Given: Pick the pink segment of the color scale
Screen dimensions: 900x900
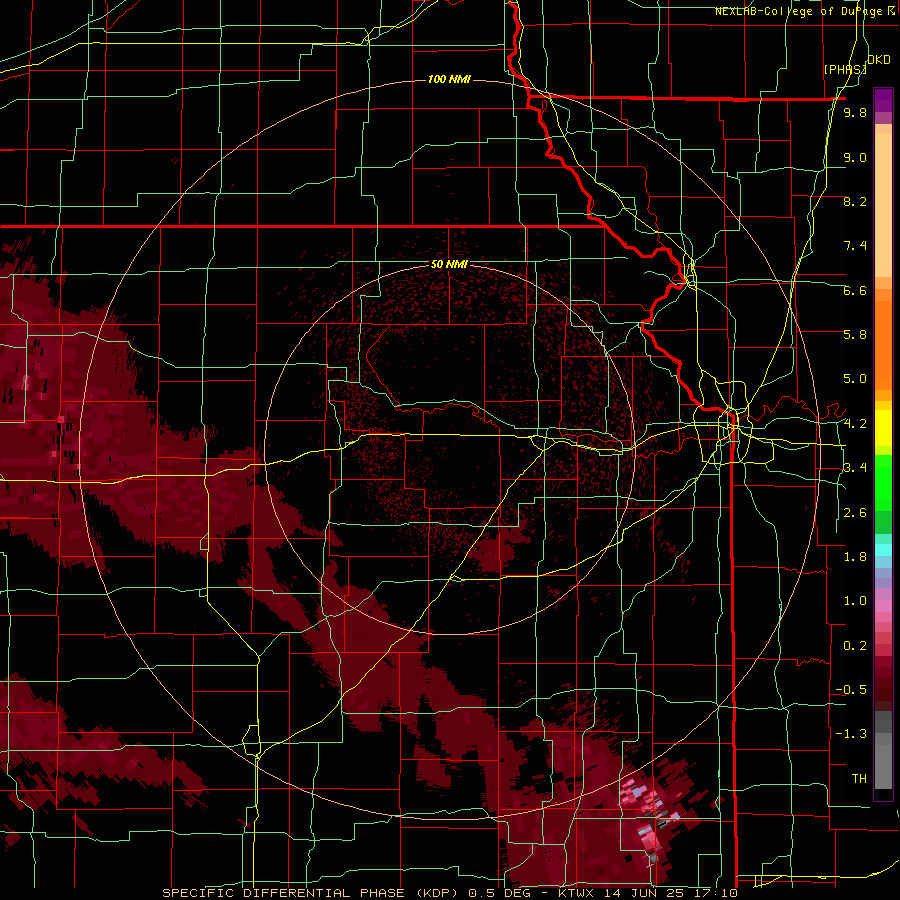Looking at the screenshot, I should pyautogui.click(x=883, y=607).
